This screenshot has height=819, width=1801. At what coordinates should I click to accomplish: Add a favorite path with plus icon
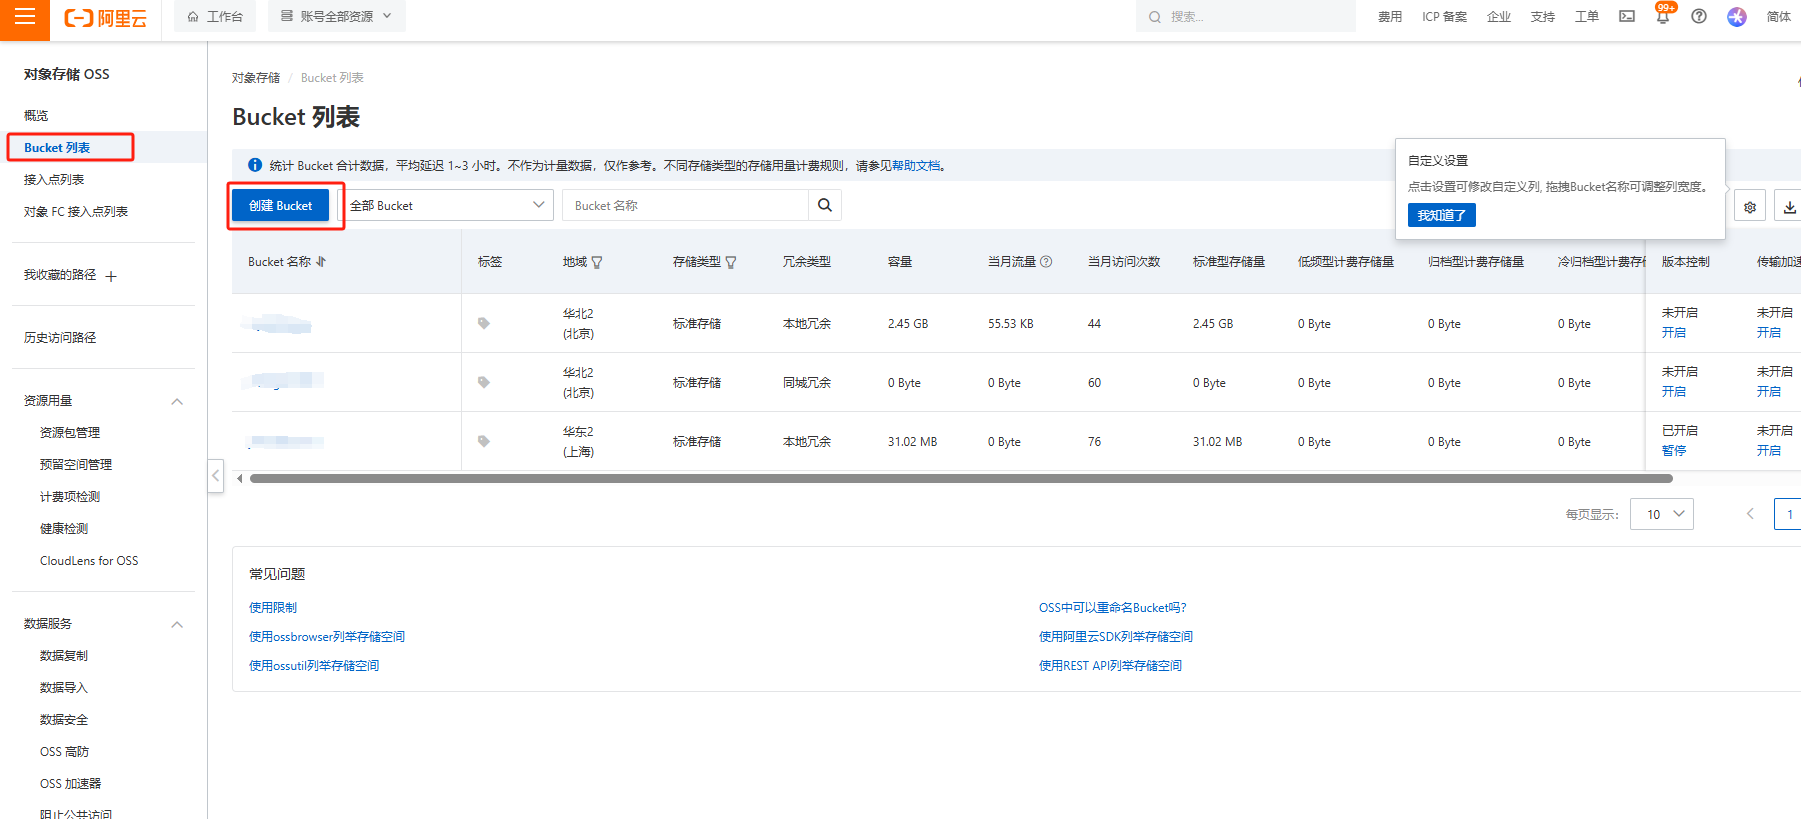111,276
